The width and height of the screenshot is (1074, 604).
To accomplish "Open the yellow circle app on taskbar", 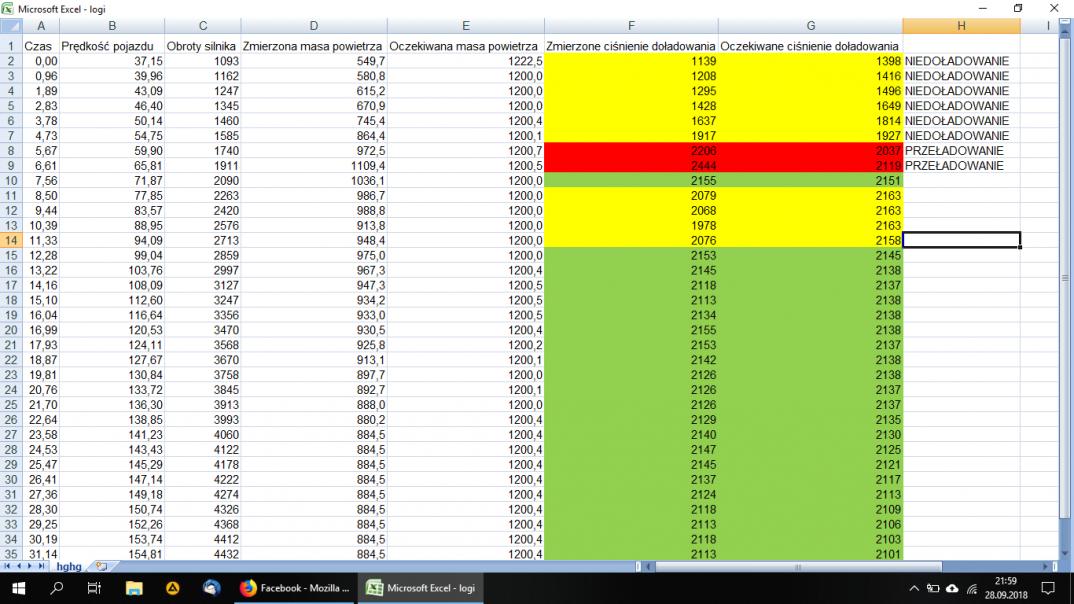I will [x=173, y=588].
